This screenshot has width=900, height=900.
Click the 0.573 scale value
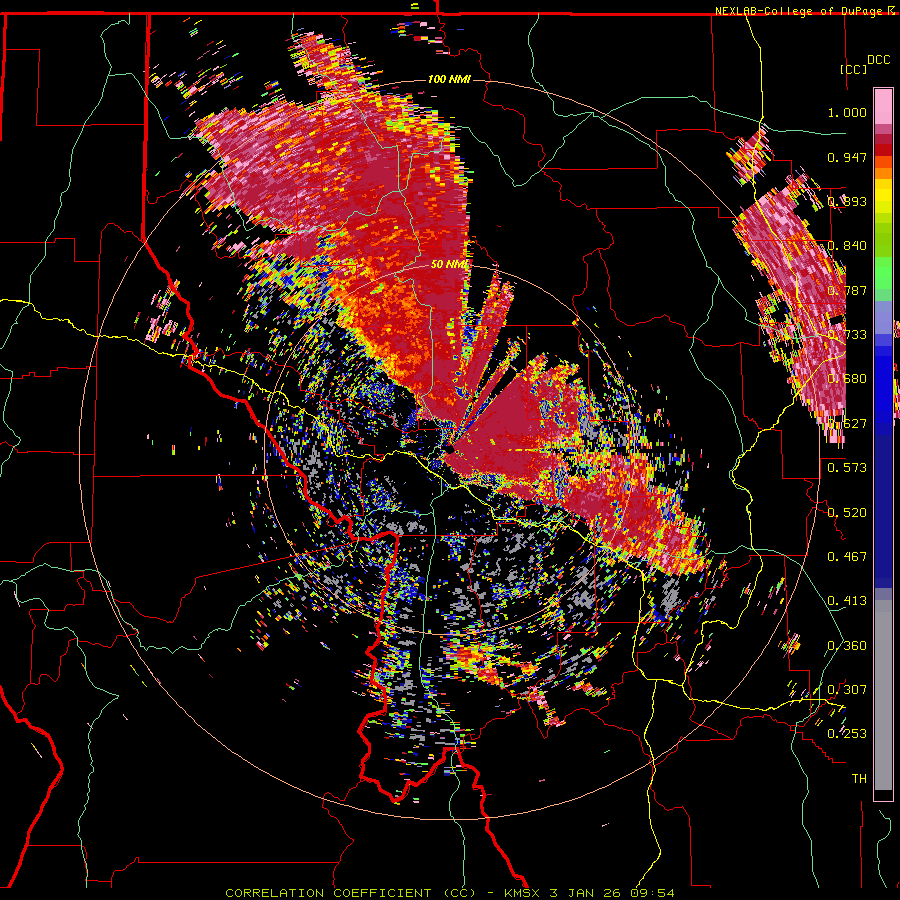tap(847, 468)
